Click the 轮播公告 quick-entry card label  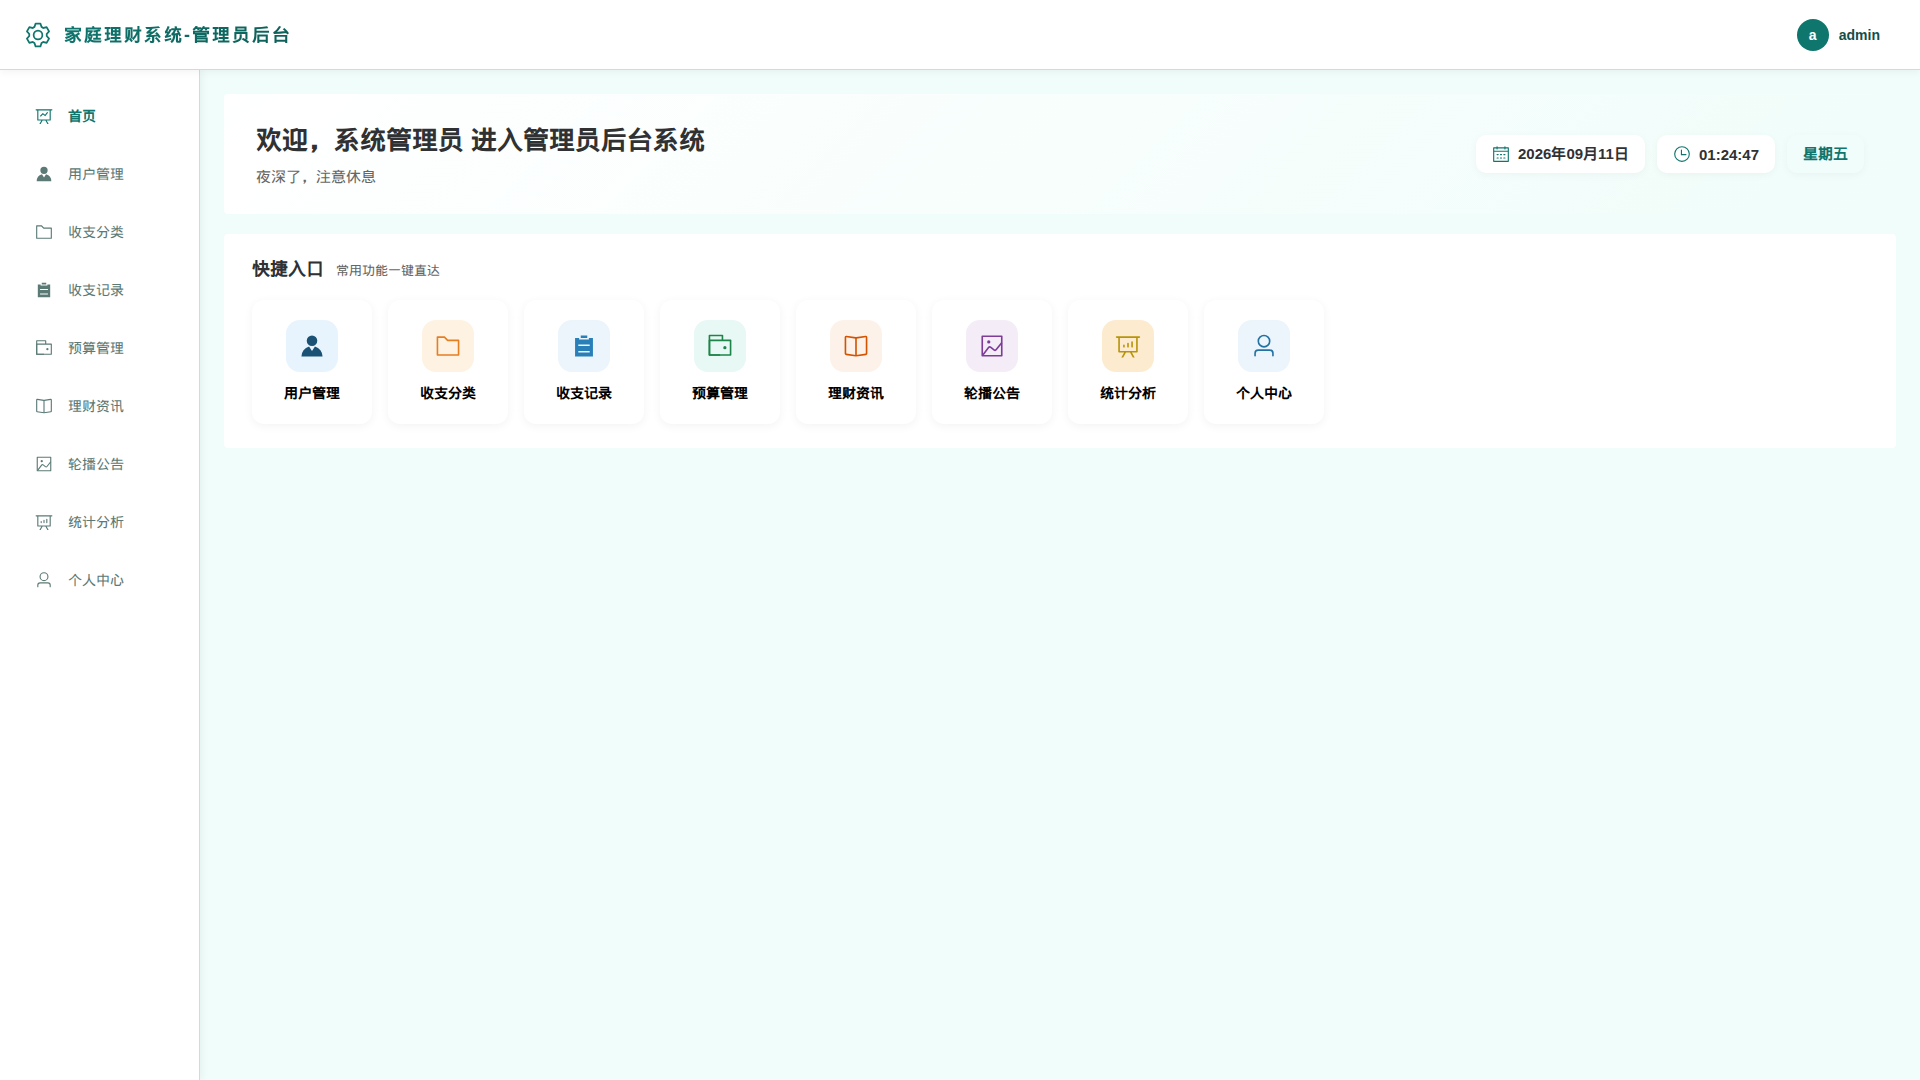pos(992,393)
